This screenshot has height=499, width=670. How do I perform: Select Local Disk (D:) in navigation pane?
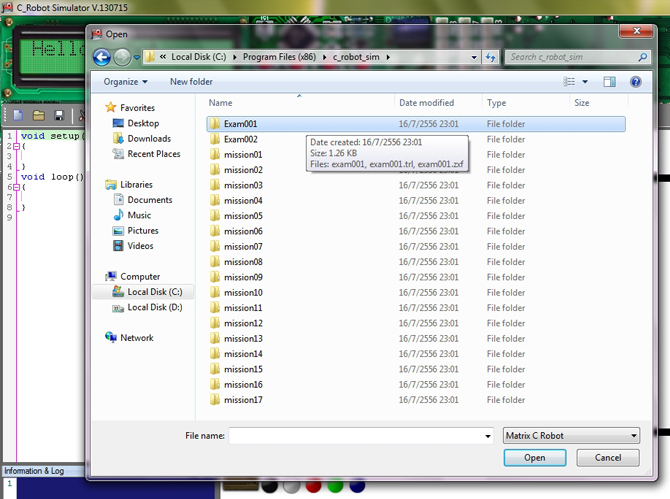pos(154,307)
